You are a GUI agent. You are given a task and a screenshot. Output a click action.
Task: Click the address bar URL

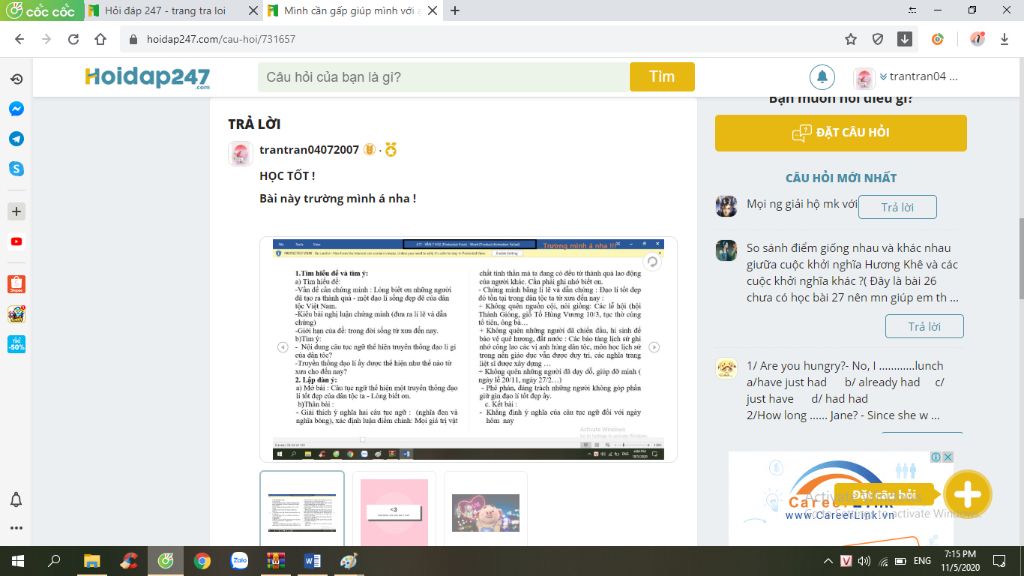coord(221,39)
